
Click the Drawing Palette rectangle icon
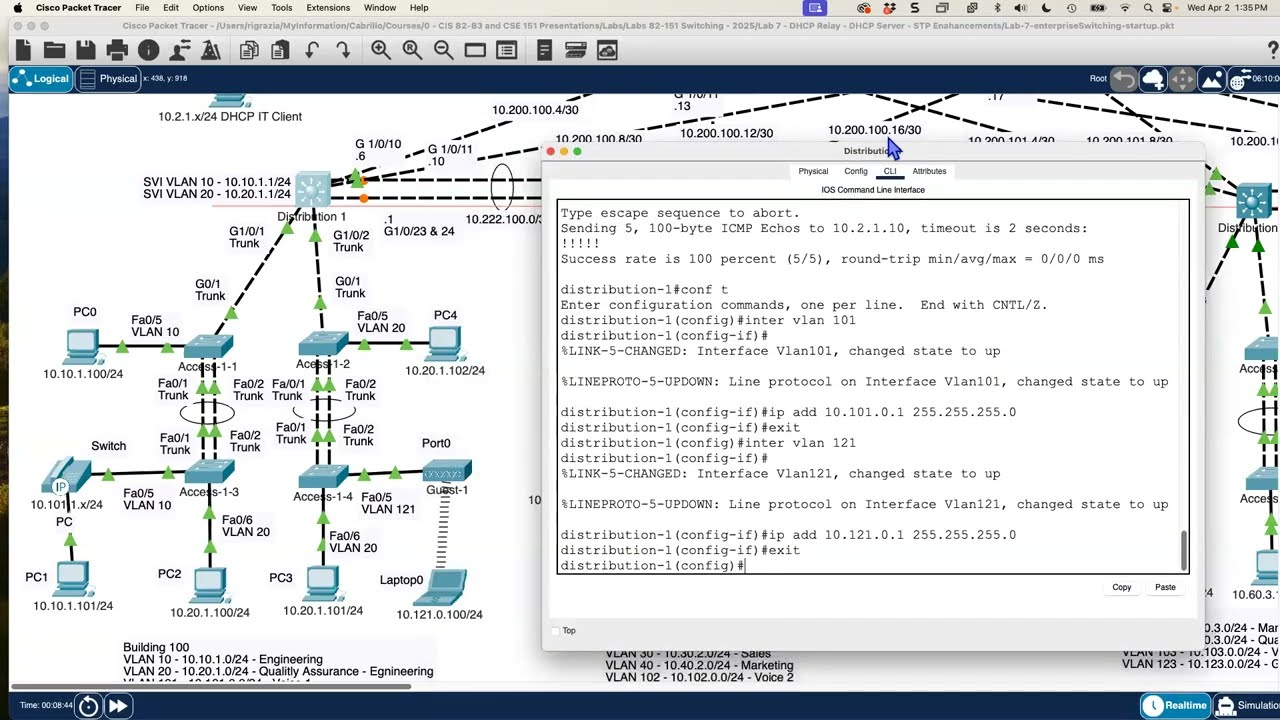[x=475, y=49]
